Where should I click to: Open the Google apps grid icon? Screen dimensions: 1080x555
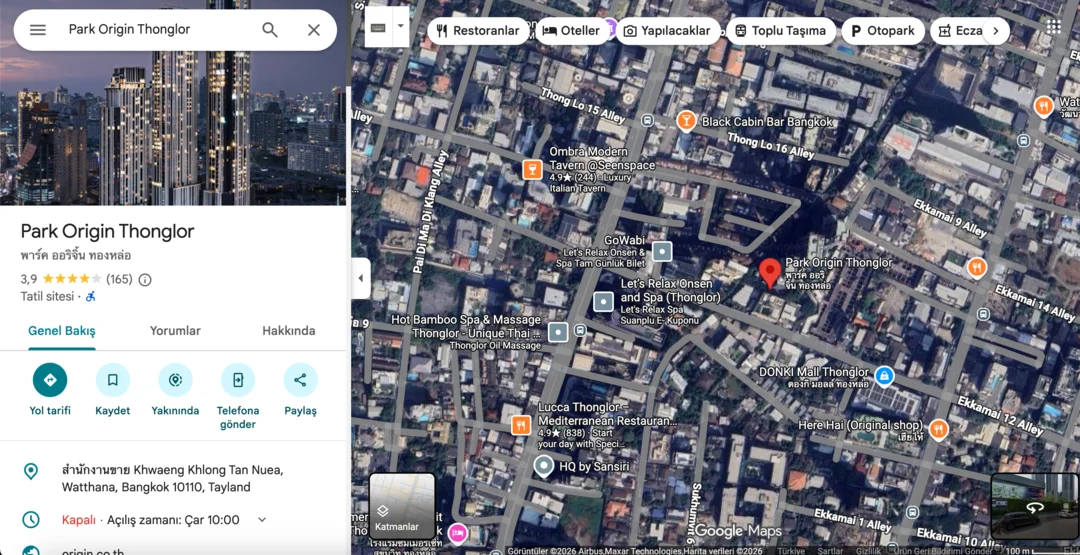click(x=1053, y=27)
